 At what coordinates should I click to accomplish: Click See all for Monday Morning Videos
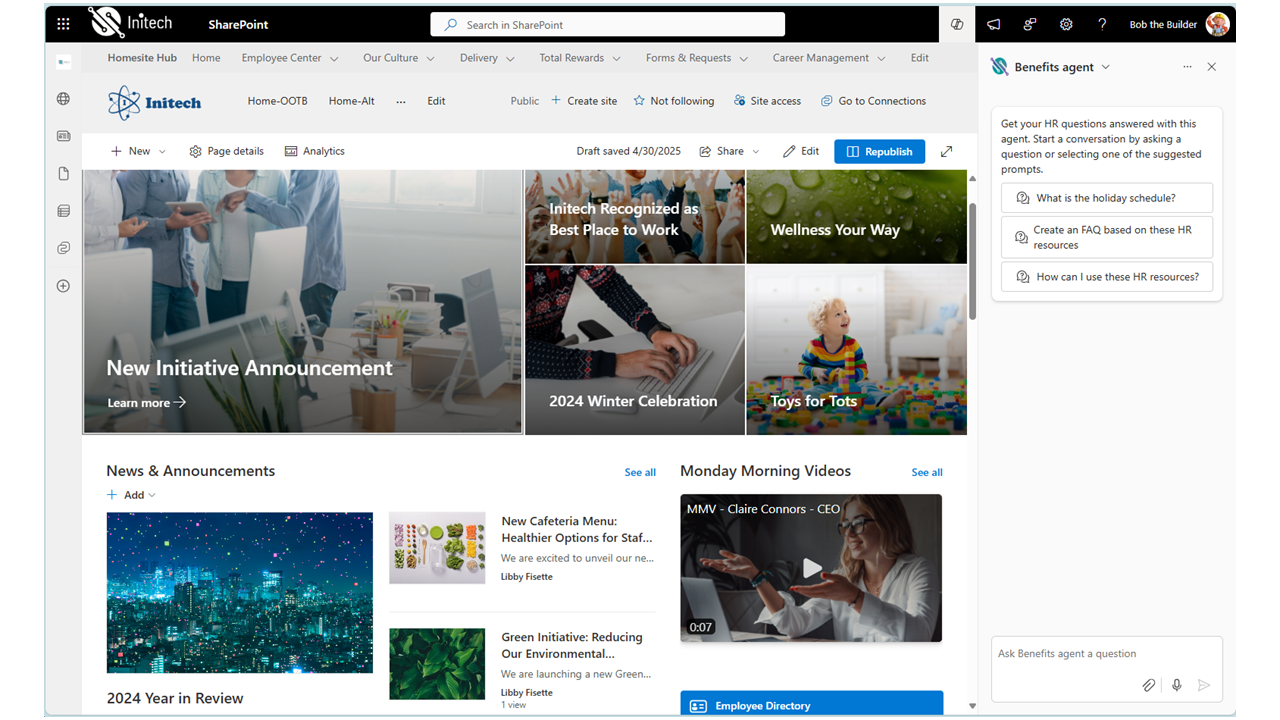tap(927, 472)
